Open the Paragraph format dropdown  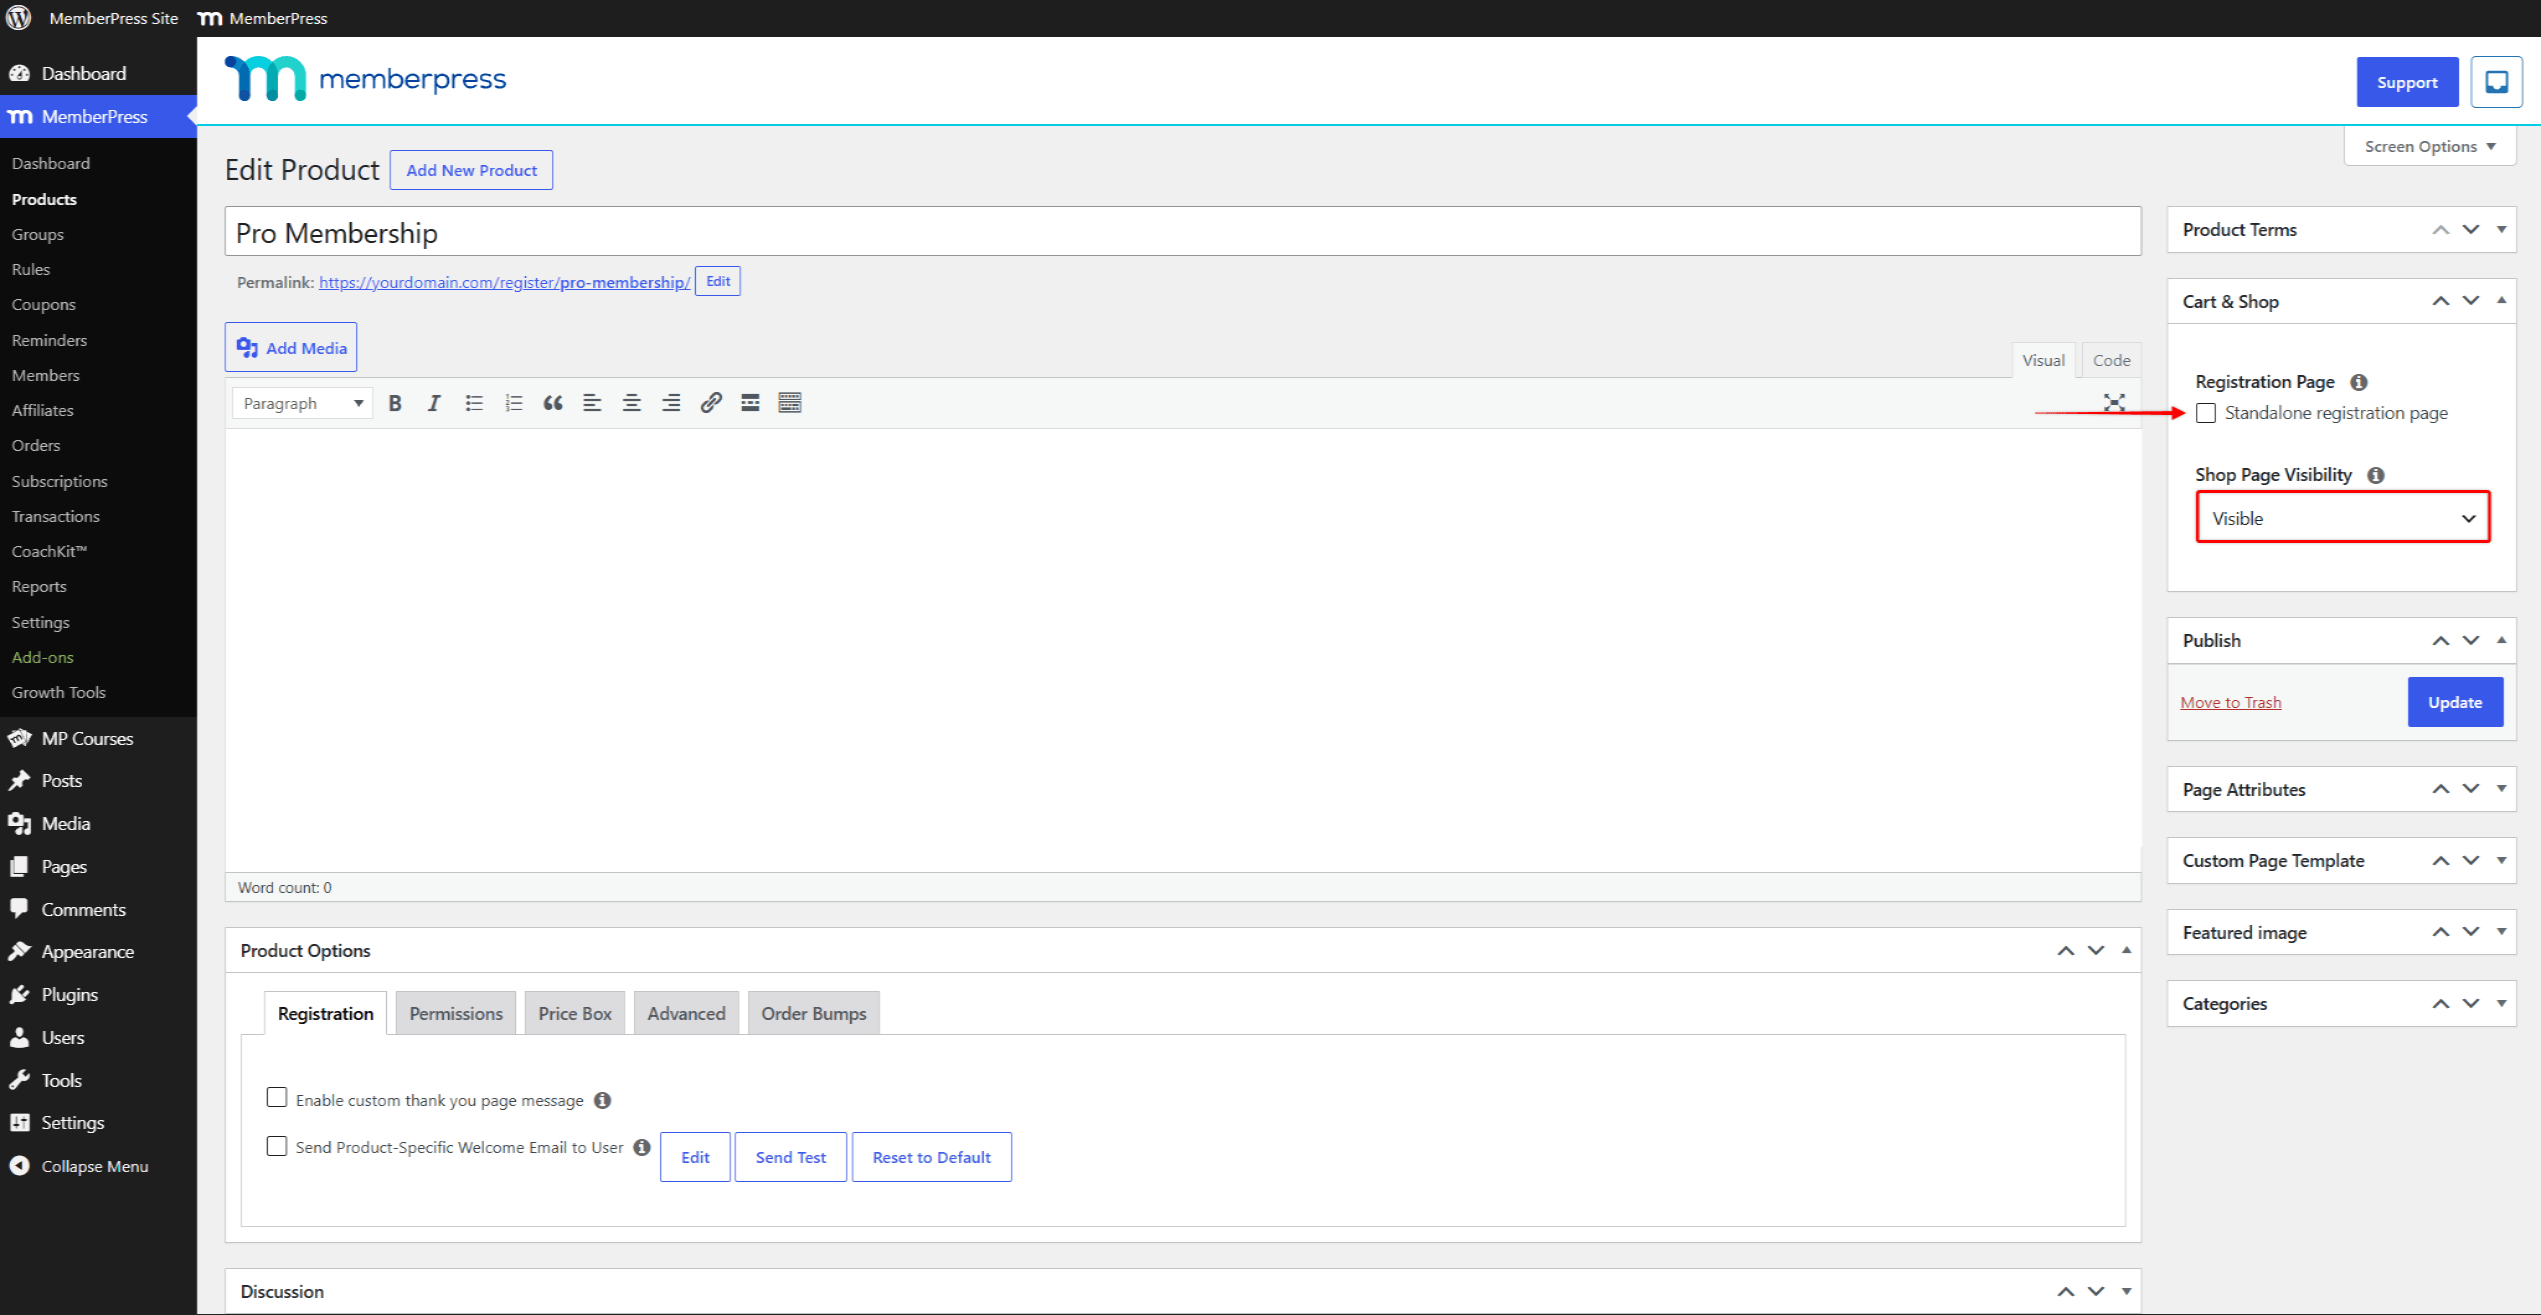pos(303,403)
